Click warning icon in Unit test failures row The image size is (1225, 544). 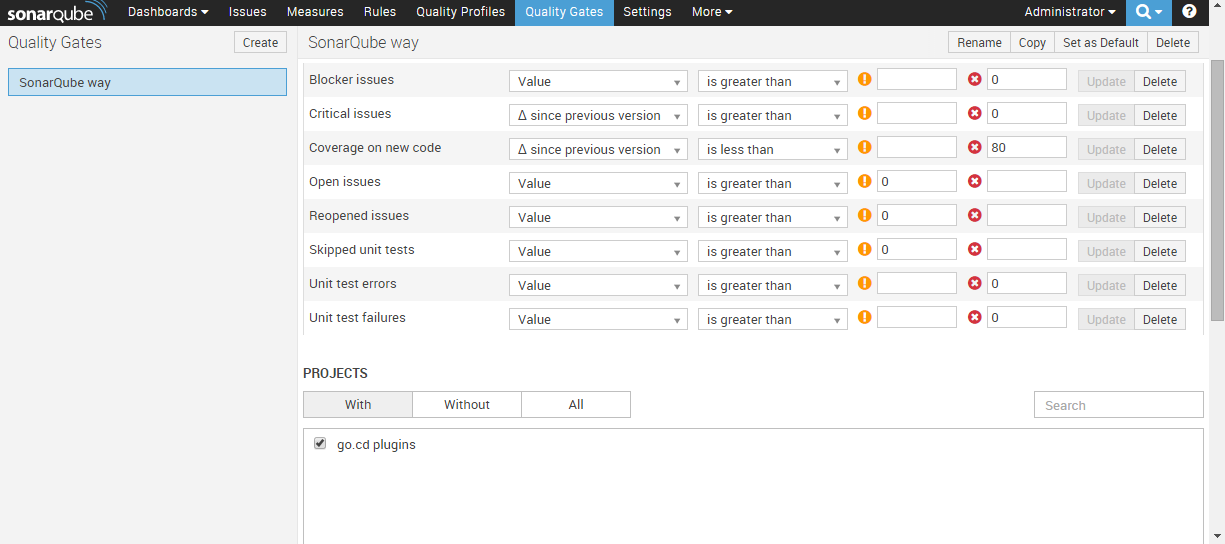(x=865, y=317)
